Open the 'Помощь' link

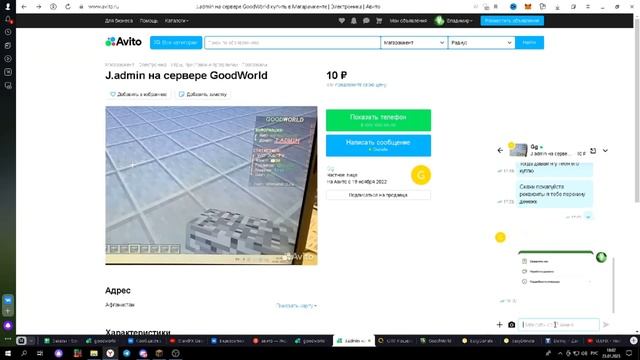(x=149, y=20)
